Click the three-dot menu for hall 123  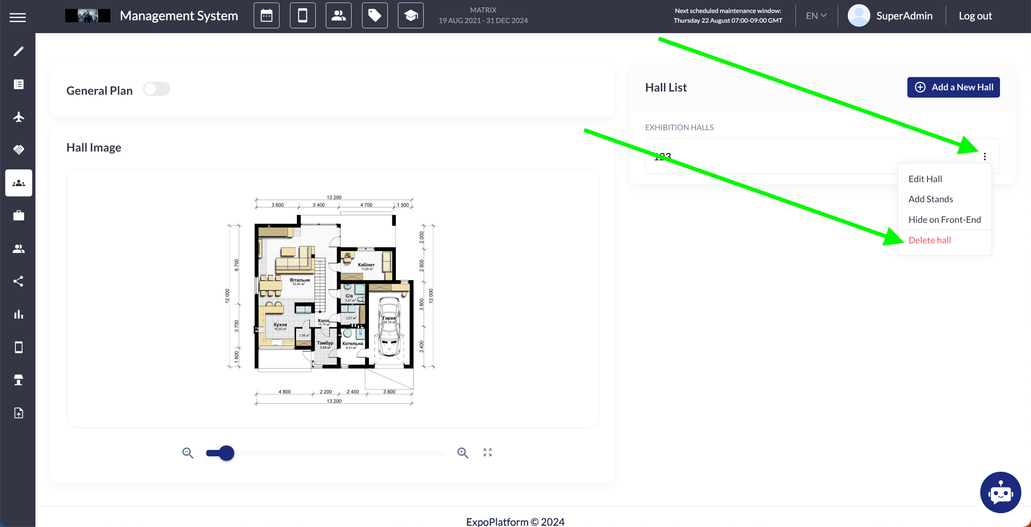tap(984, 157)
